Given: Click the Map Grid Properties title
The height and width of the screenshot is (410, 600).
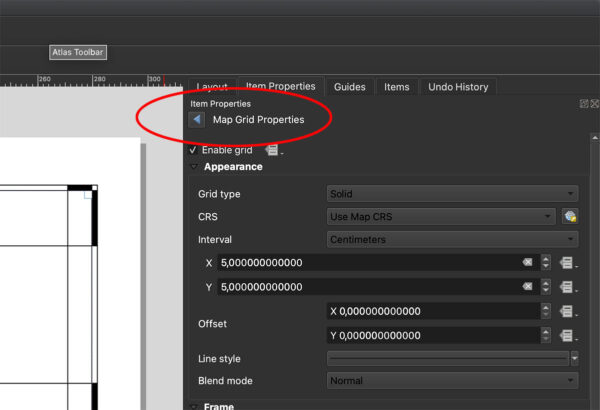Looking at the screenshot, I should pyautogui.click(x=259, y=120).
